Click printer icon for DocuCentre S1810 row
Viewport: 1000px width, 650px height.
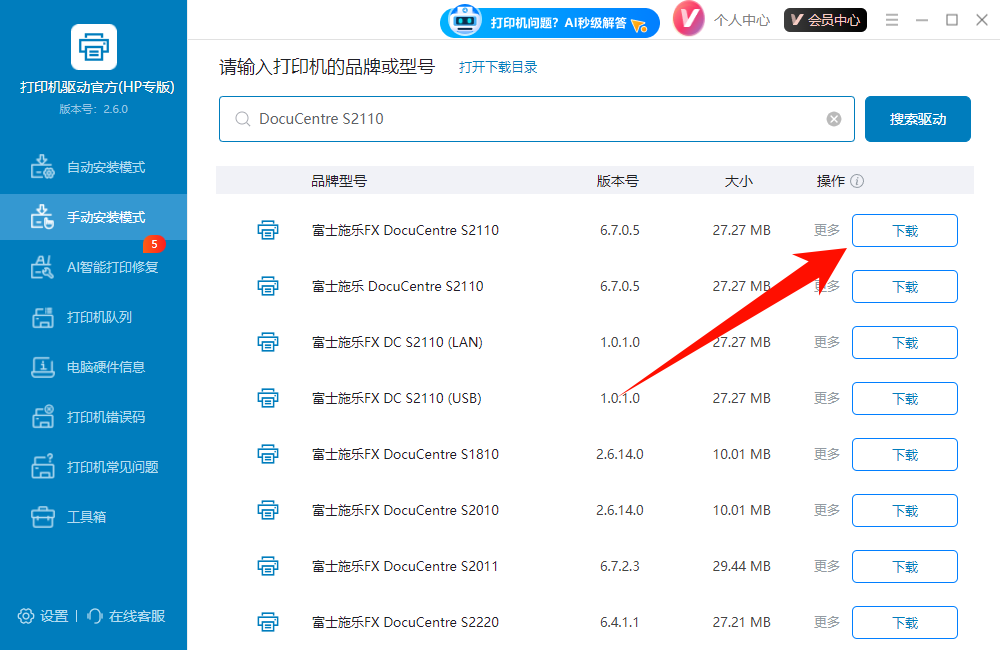coord(268,454)
